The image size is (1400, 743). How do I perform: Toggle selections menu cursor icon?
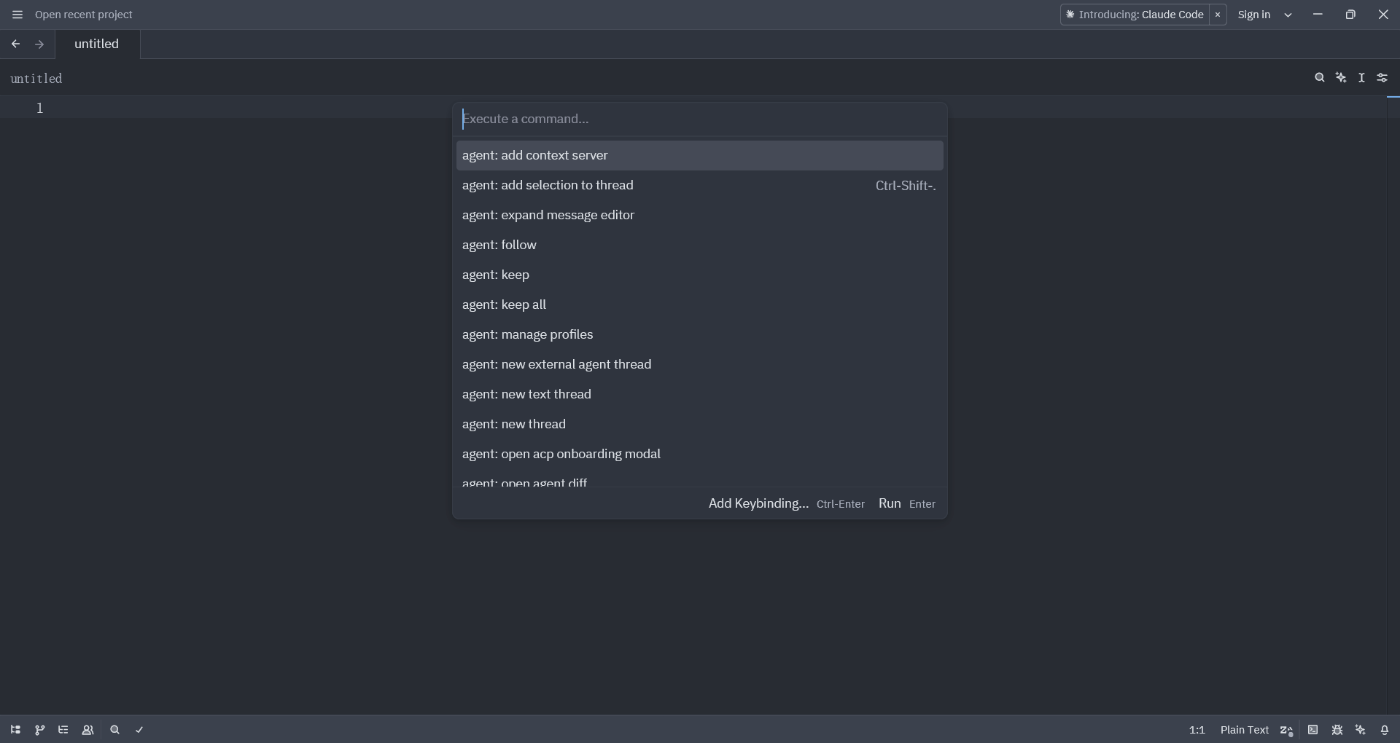coord(1361,78)
